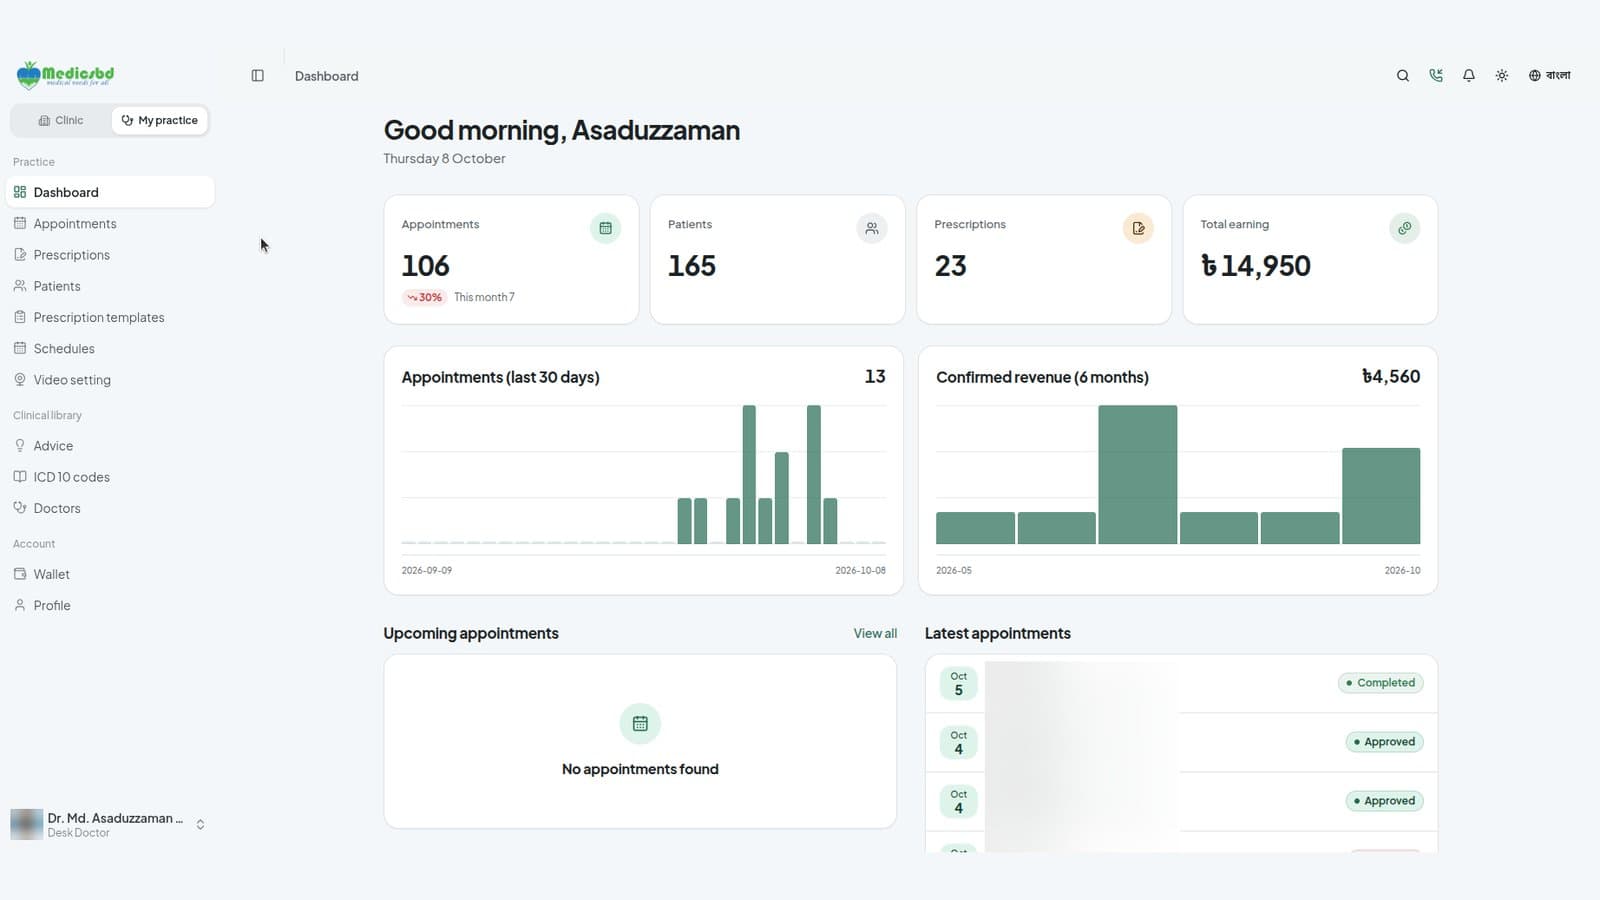Open Prescriptions sidebar item

point(110,255)
